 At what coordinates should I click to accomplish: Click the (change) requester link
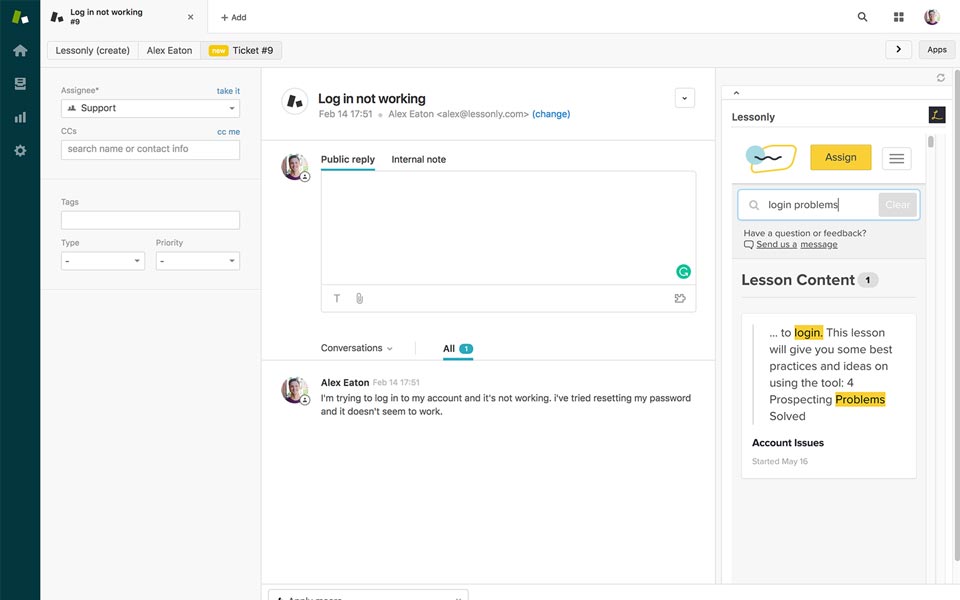[x=551, y=114]
